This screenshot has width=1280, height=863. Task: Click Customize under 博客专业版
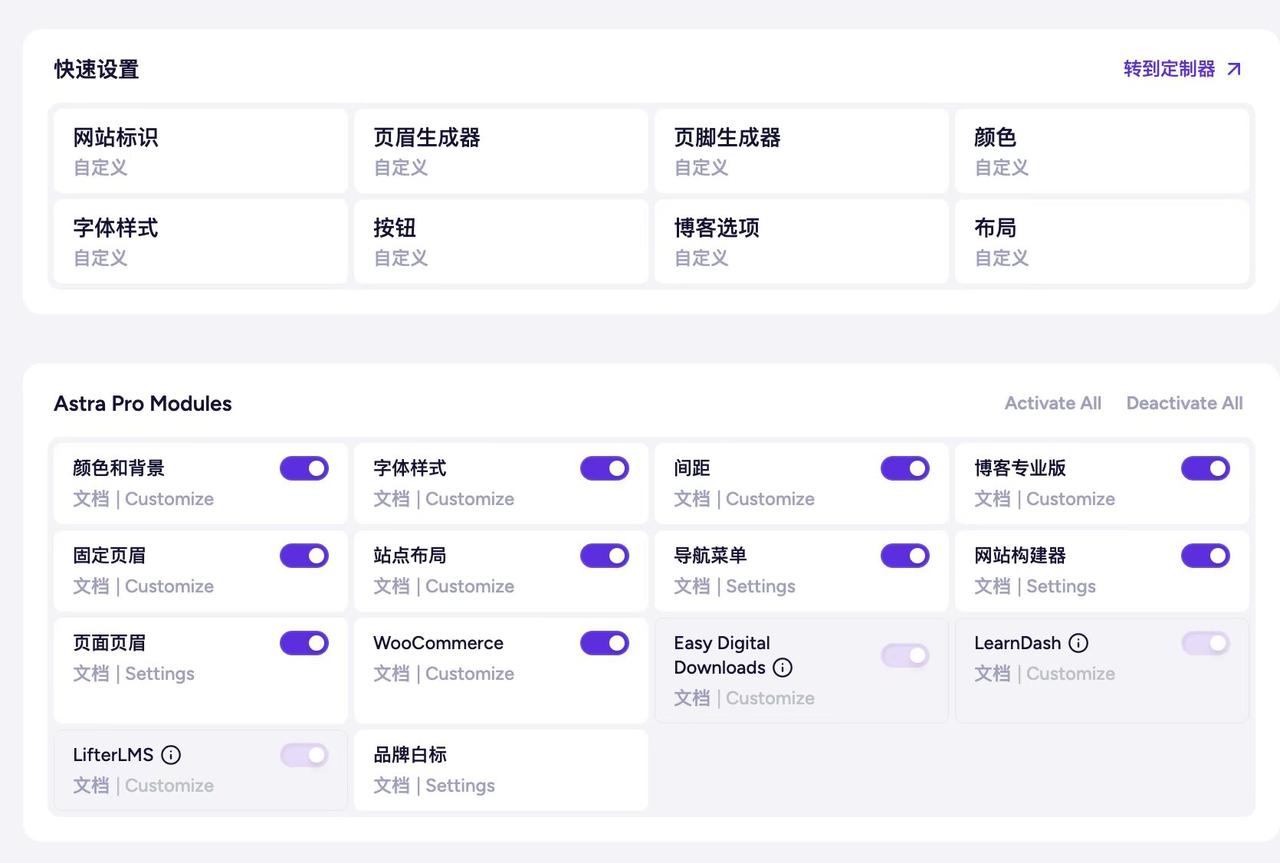click(x=1070, y=499)
